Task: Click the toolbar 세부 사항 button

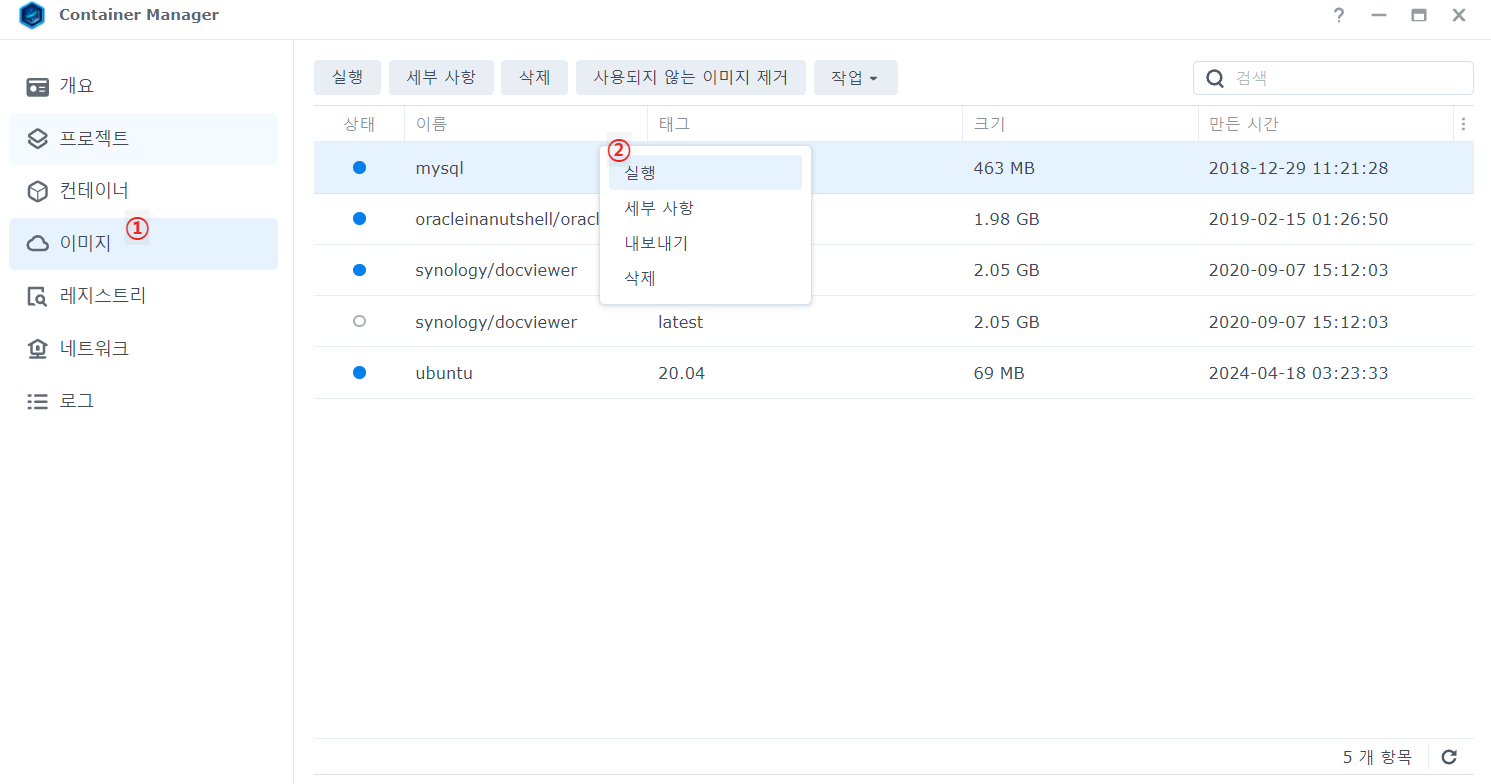Action: pyautogui.click(x=441, y=77)
